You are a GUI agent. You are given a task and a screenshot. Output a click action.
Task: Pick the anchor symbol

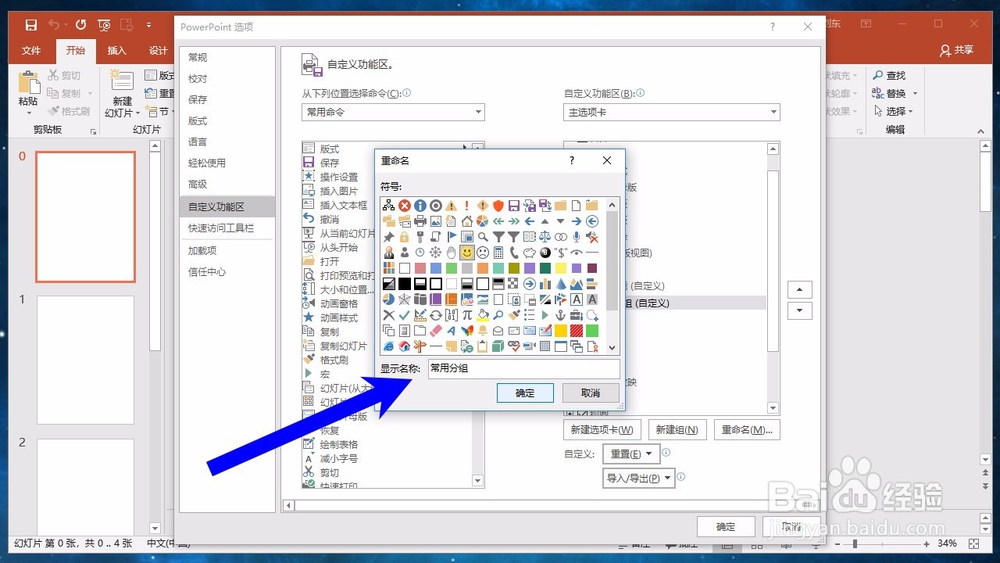[x=561, y=315]
